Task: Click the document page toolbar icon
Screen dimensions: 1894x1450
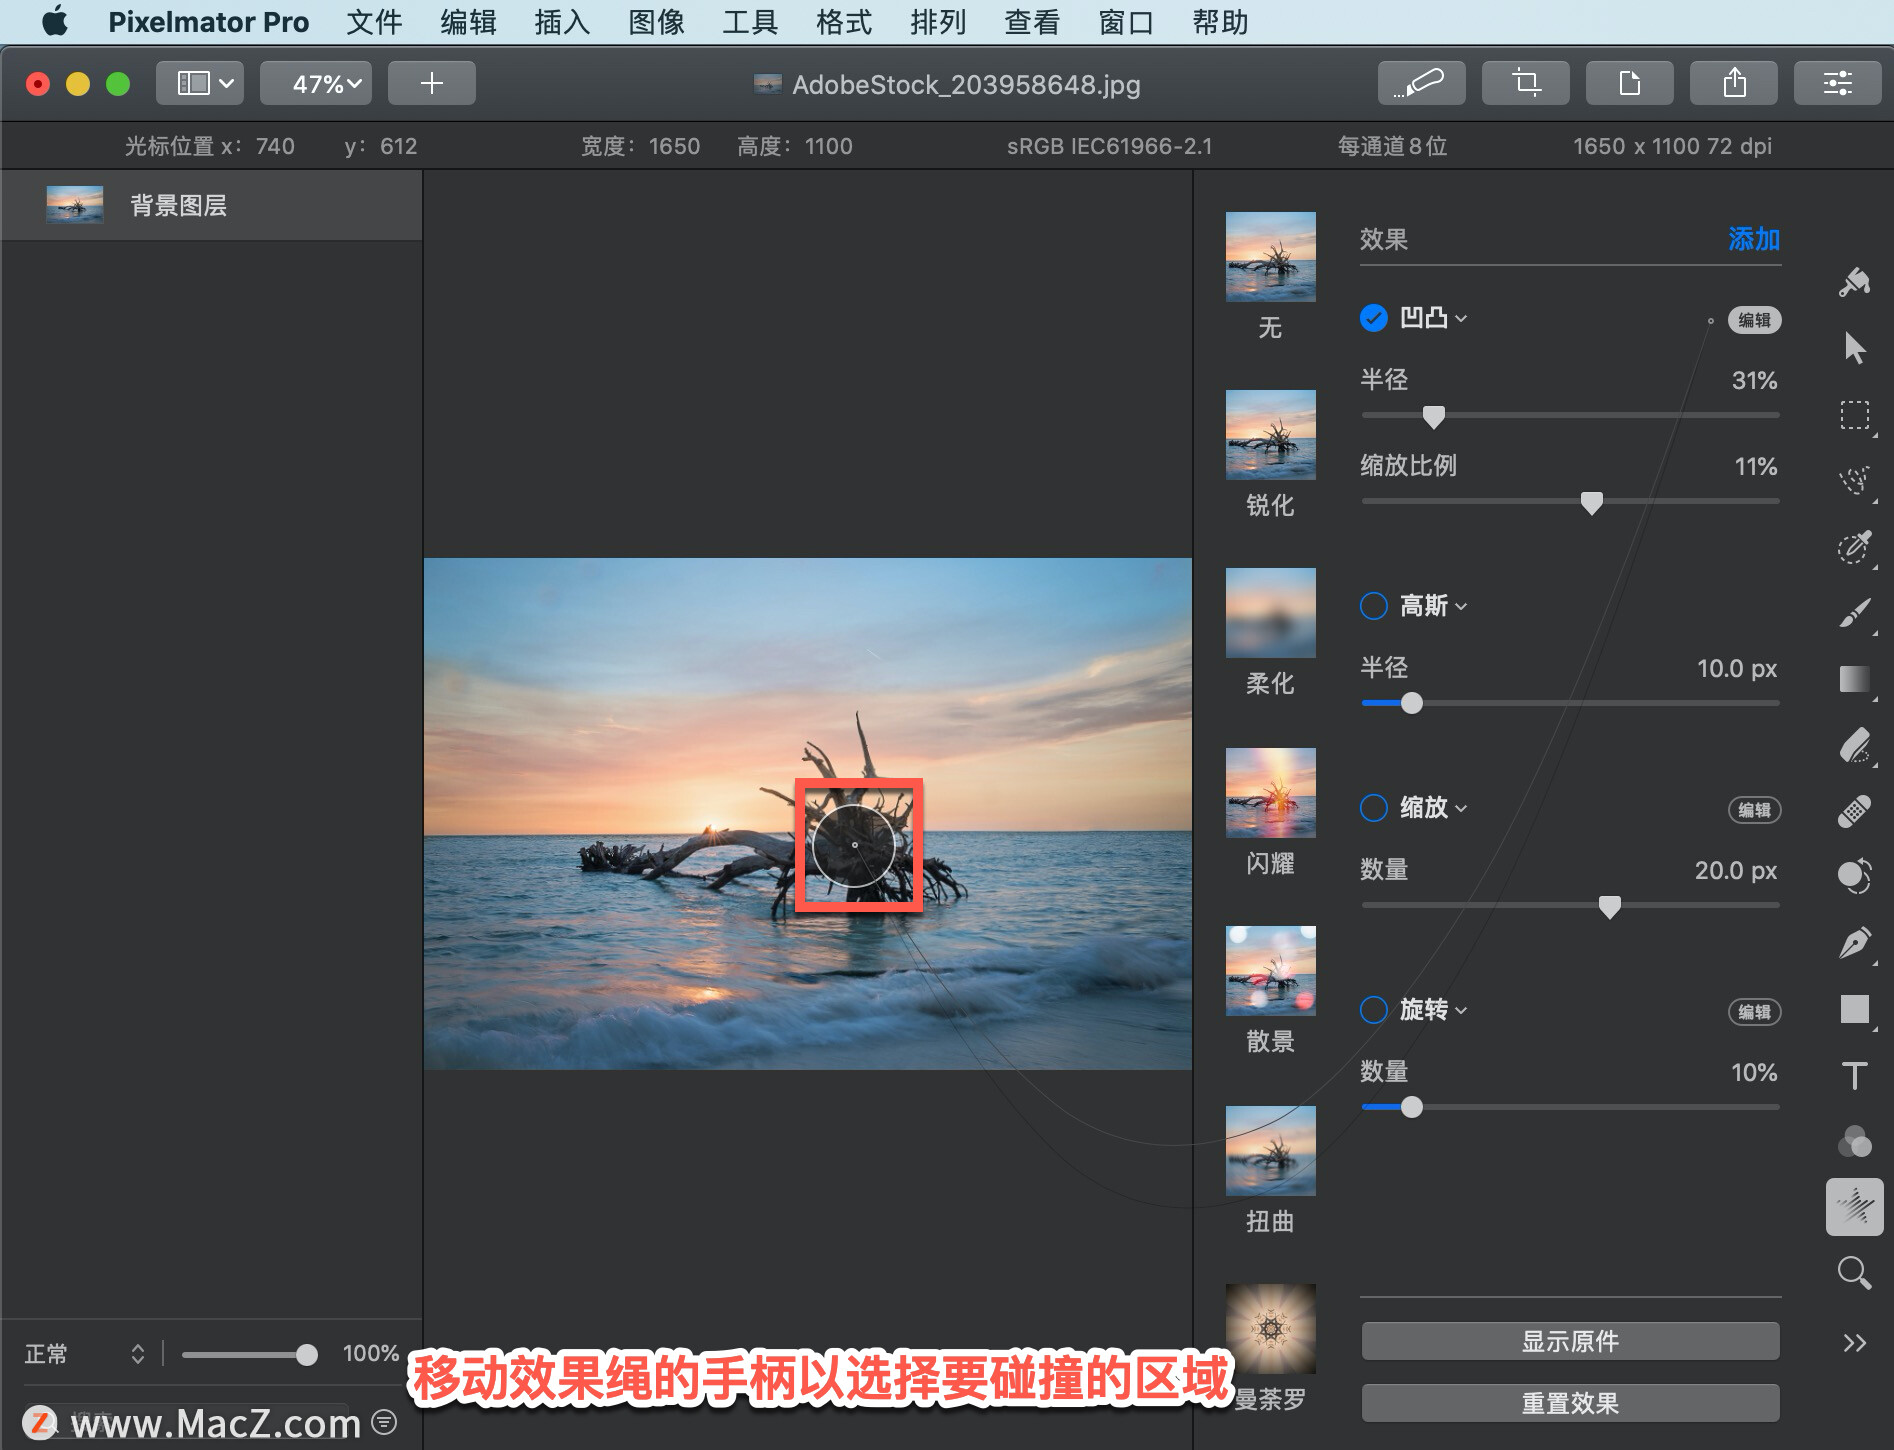Action: point(1629,83)
